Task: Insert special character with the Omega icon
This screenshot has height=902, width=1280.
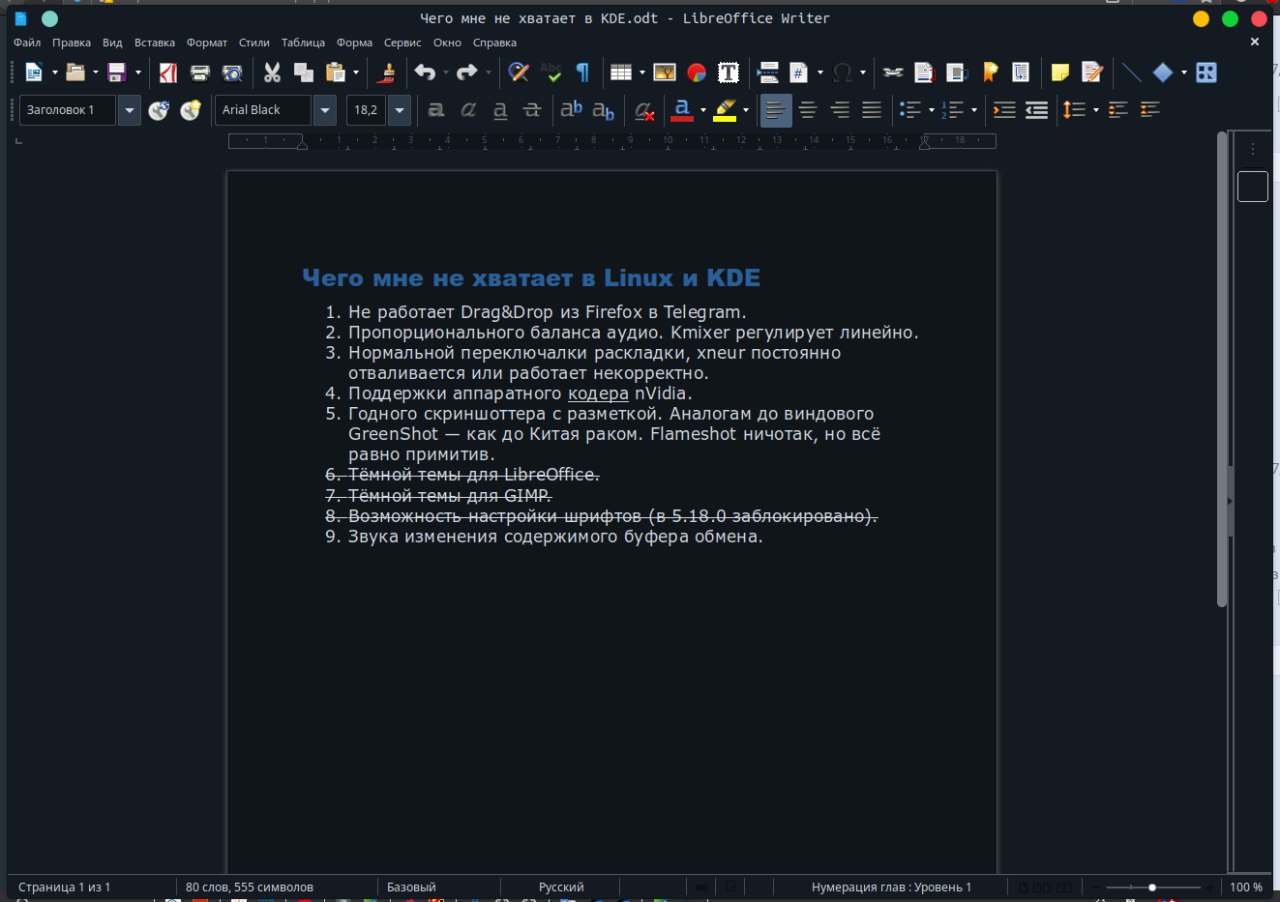Action: point(842,72)
